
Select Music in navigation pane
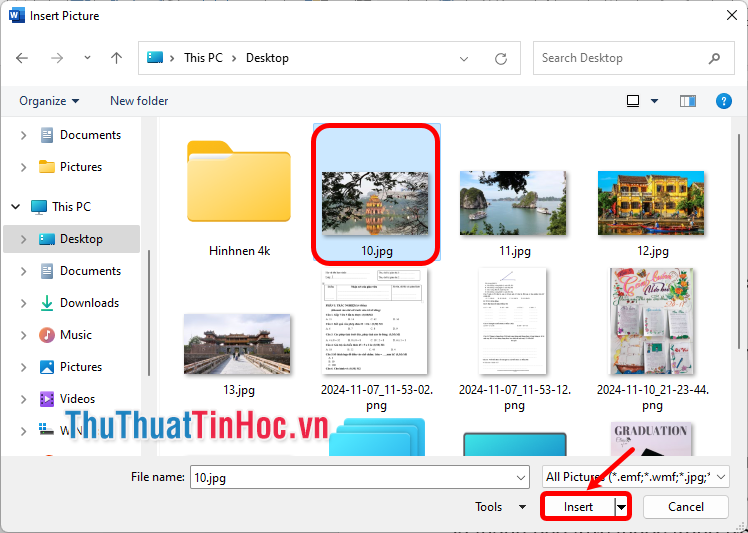pos(65,335)
